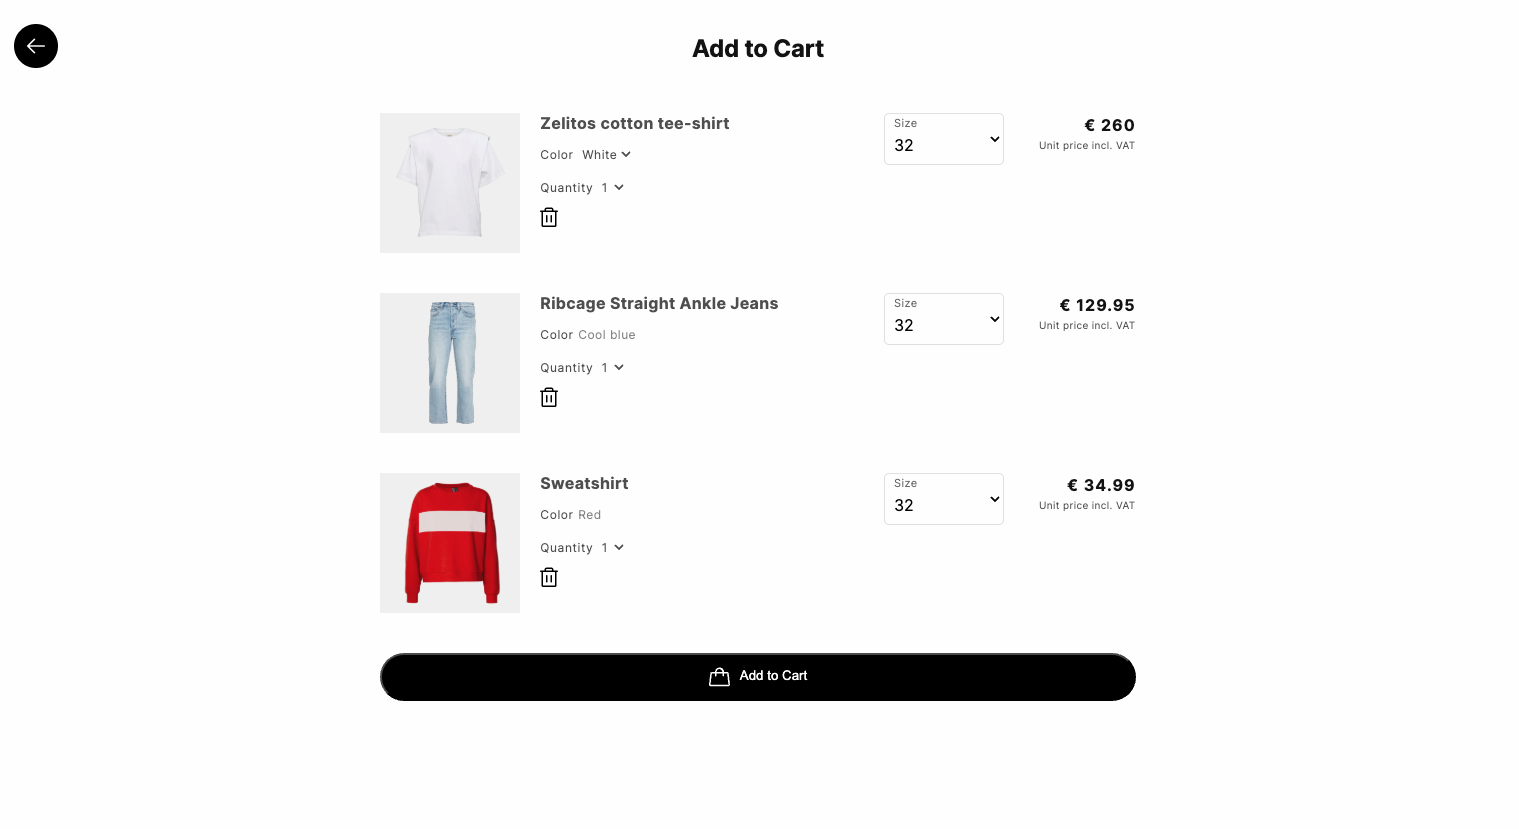Expand the Sweatshirt Quantity dropdown
1519x829 pixels.
point(613,548)
